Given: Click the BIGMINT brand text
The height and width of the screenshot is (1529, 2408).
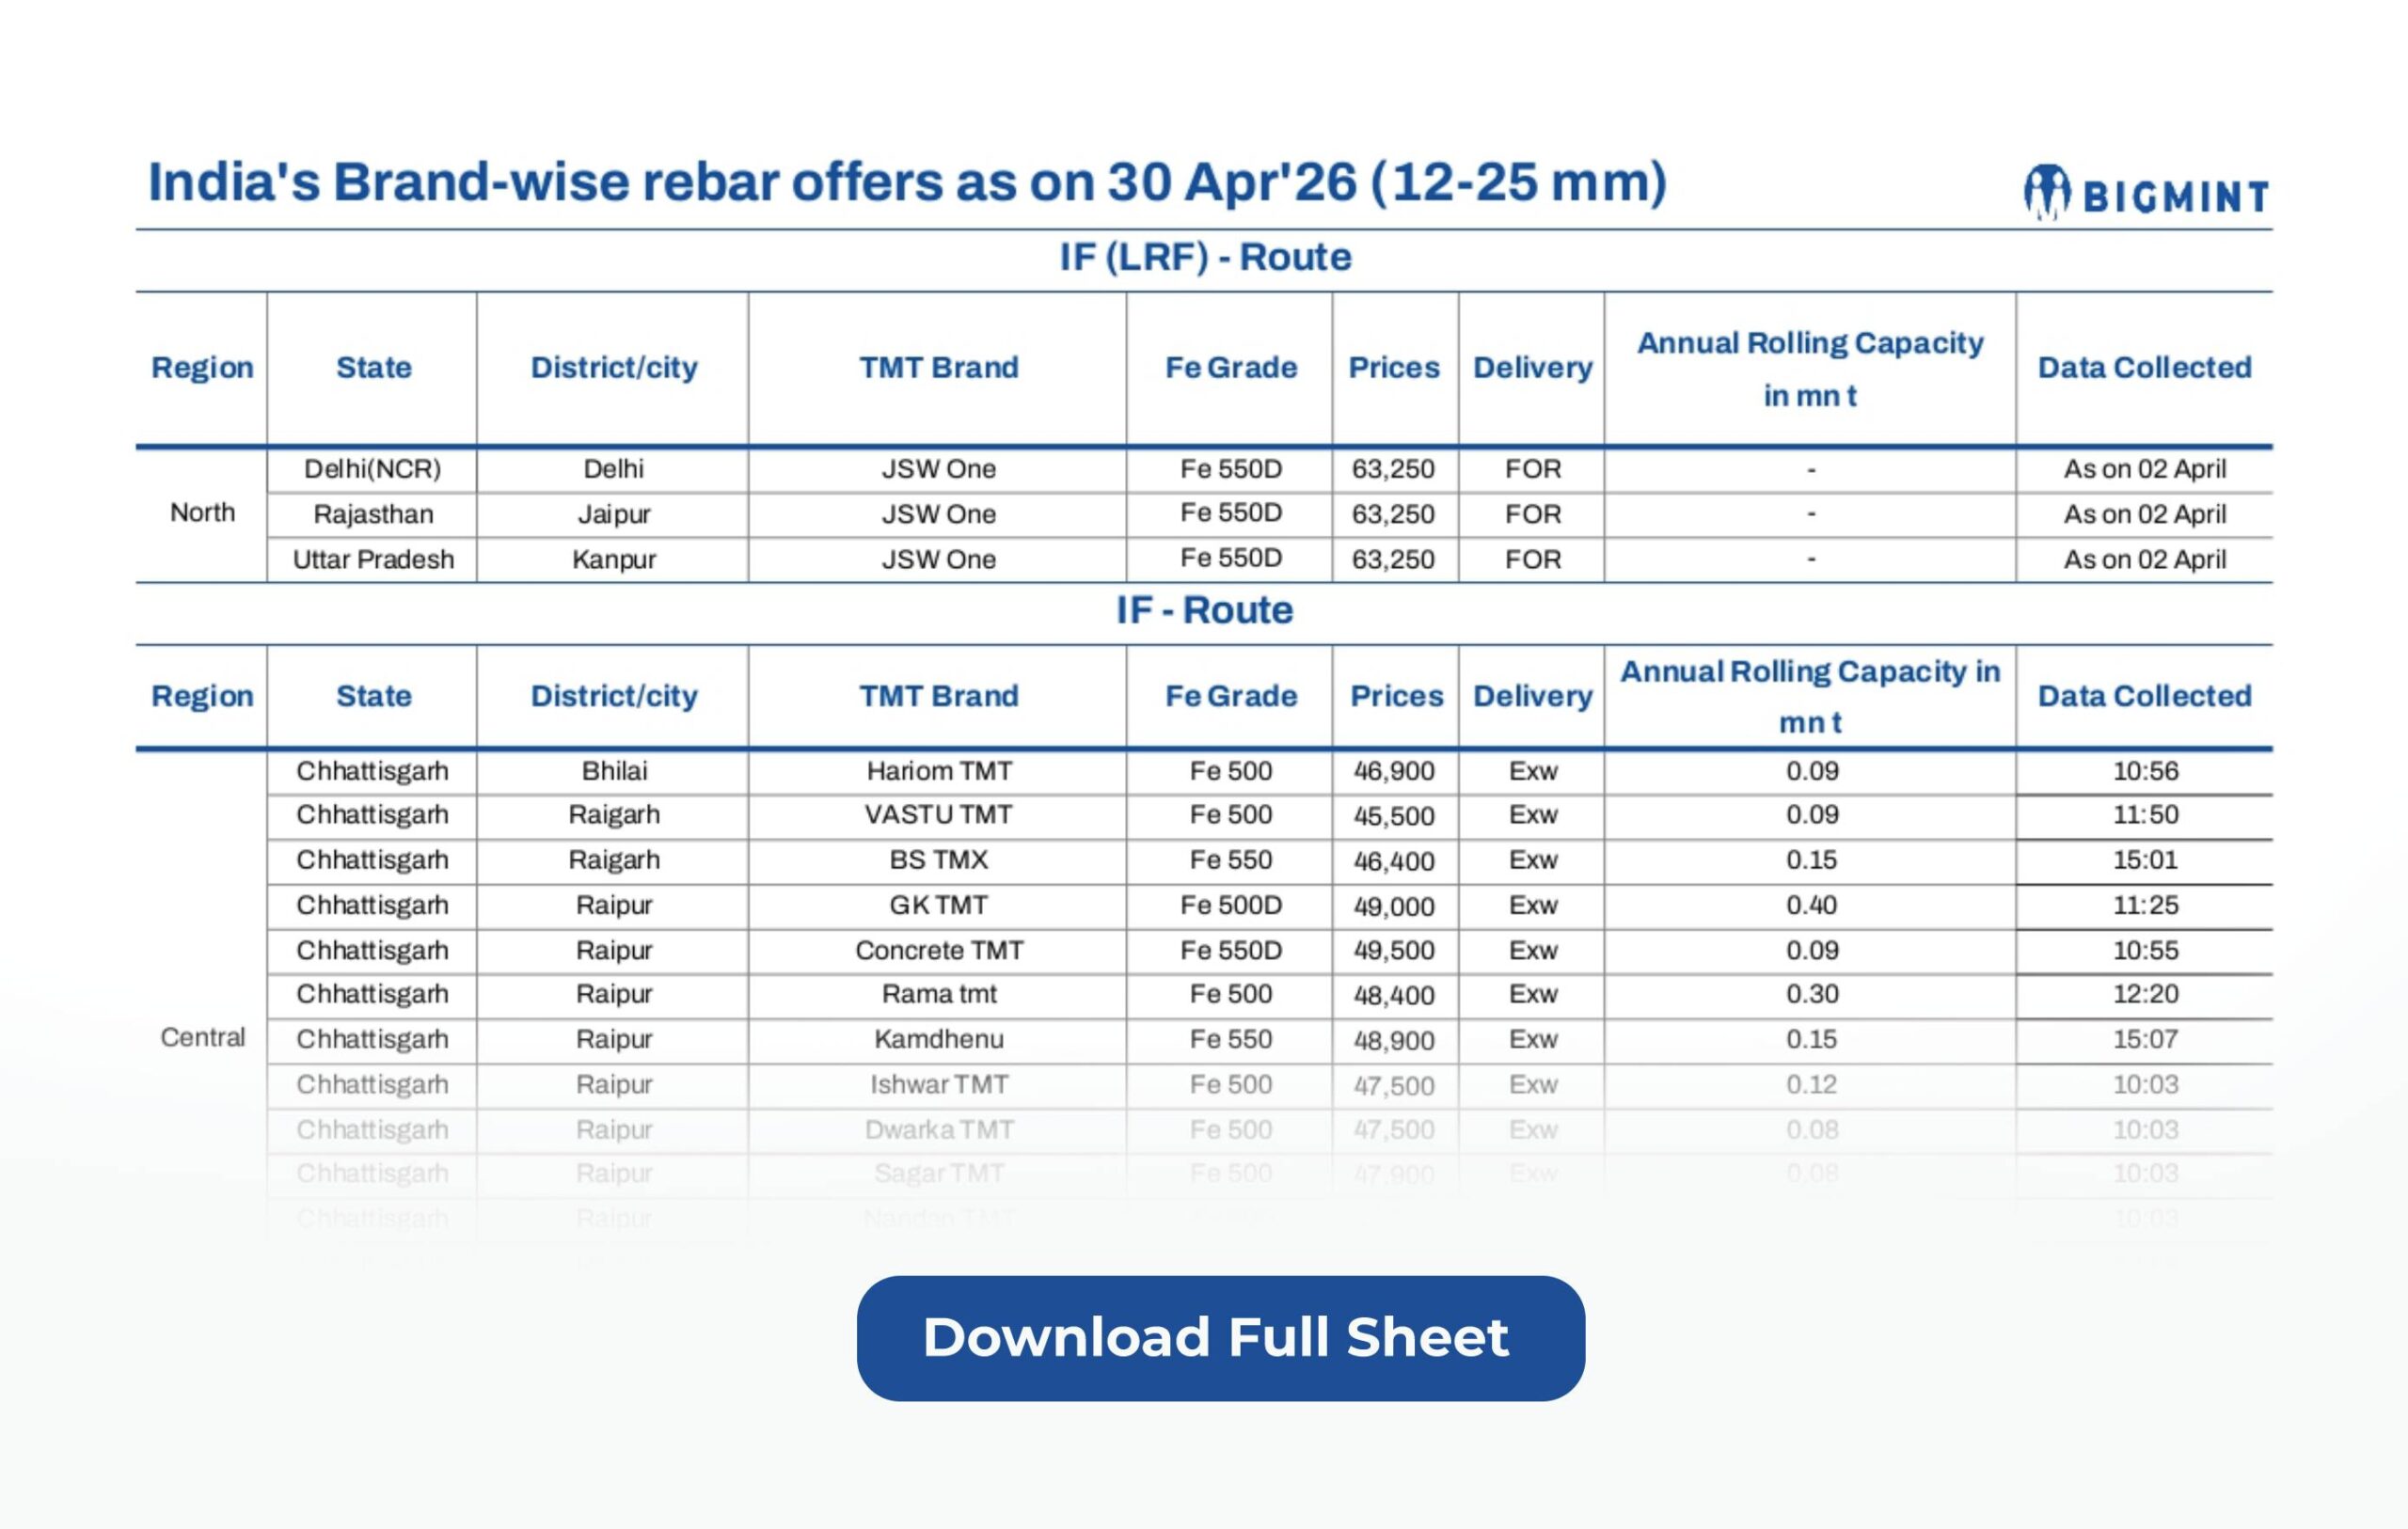Looking at the screenshot, I should click(2175, 197).
